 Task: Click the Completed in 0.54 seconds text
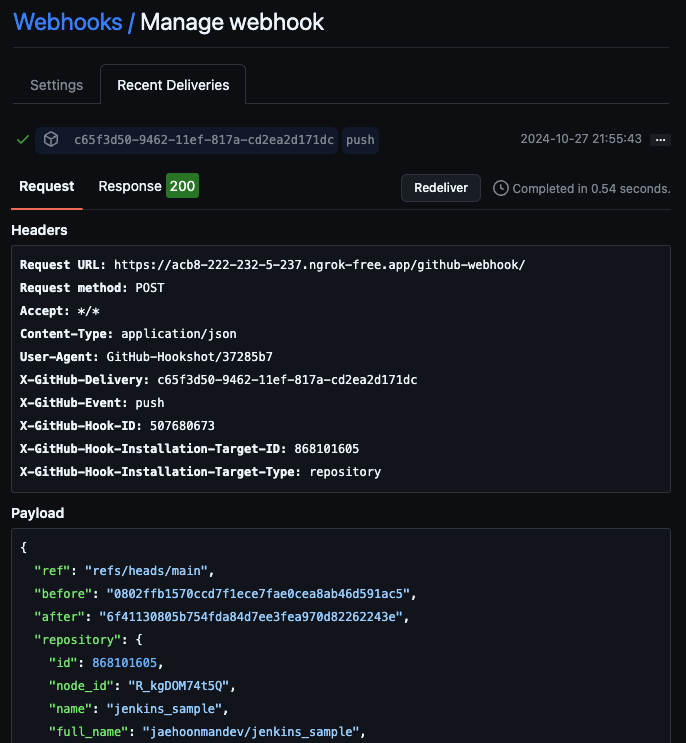[x=591, y=189]
